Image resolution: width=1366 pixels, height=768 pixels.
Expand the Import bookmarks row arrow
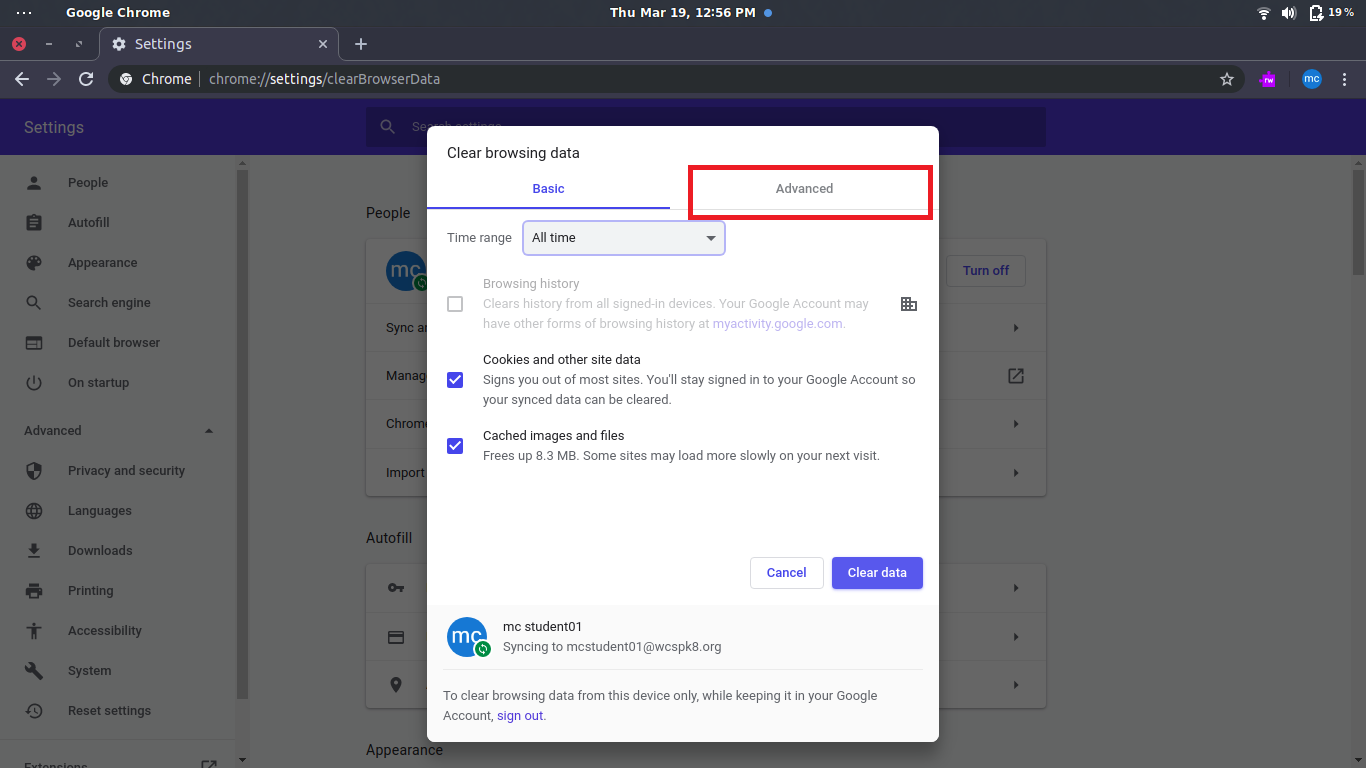pyautogui.click(x=1016, y=472)
